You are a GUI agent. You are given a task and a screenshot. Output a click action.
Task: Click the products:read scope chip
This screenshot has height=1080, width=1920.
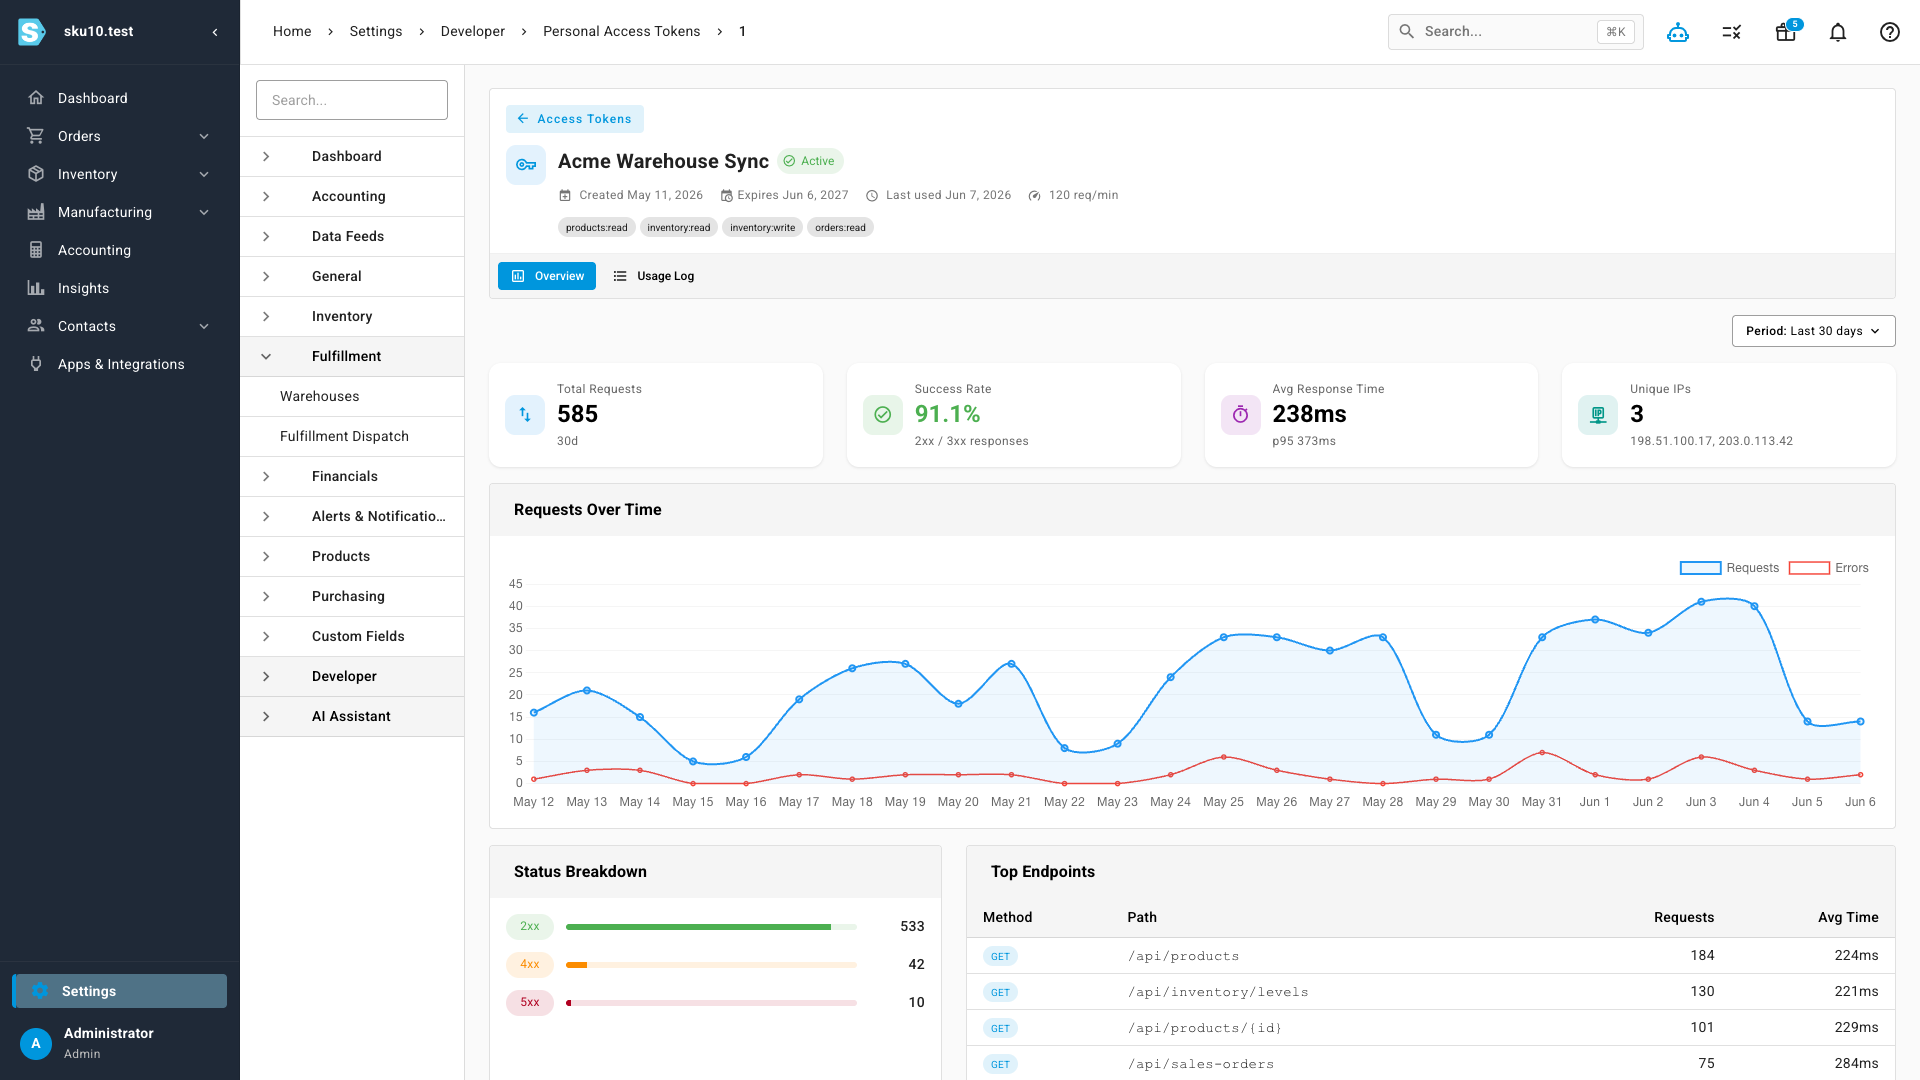click(597, 228)
